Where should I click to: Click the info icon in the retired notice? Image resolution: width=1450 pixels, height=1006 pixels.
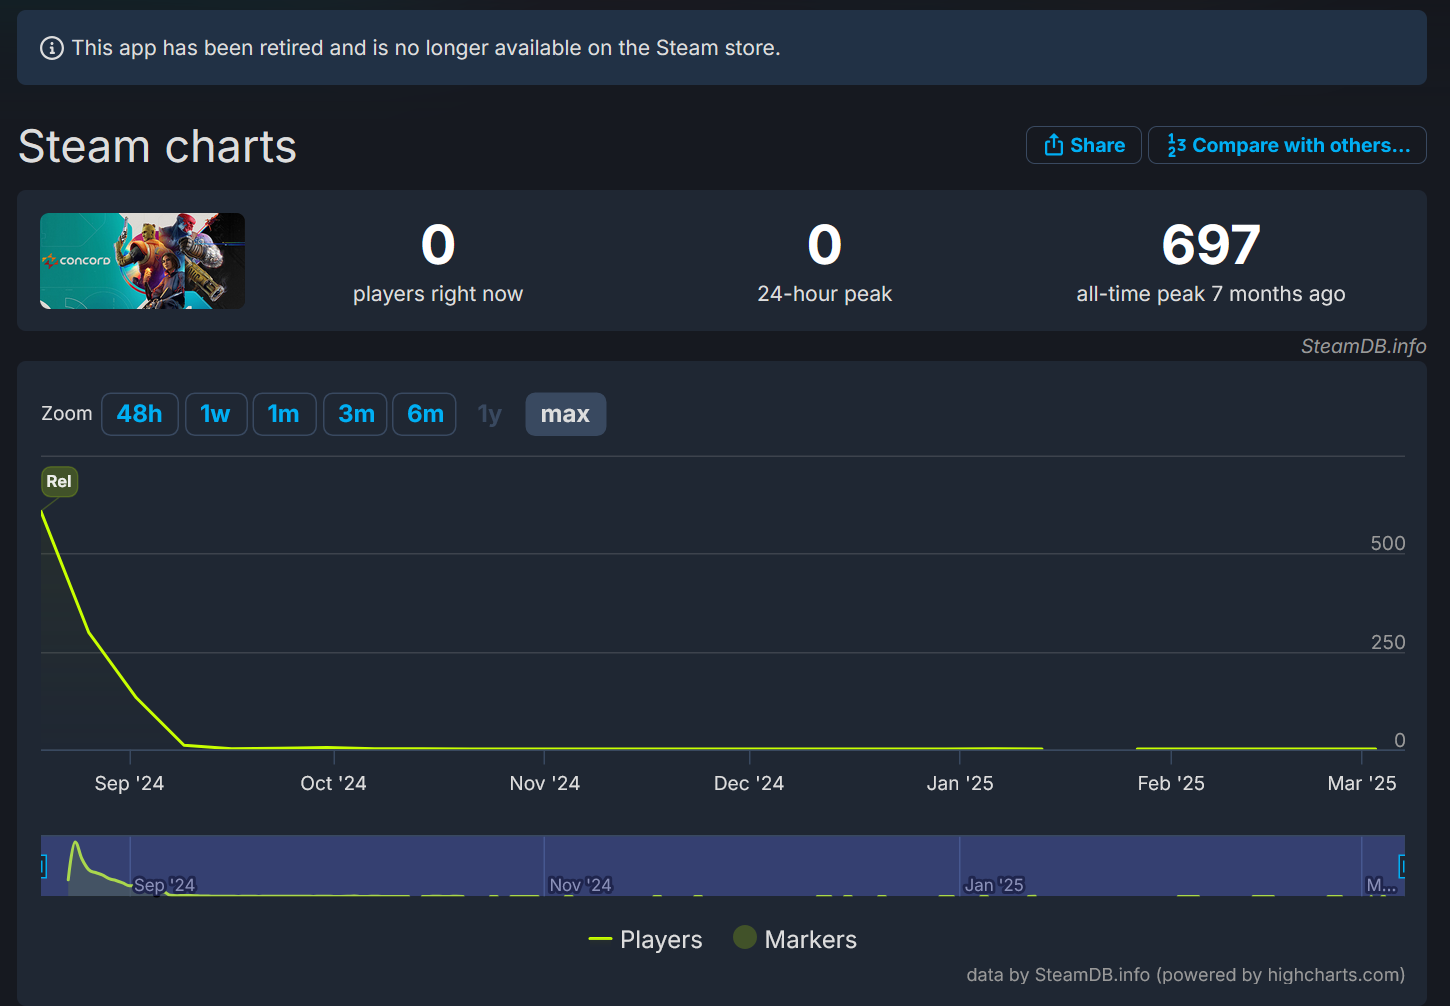point(52,48)
